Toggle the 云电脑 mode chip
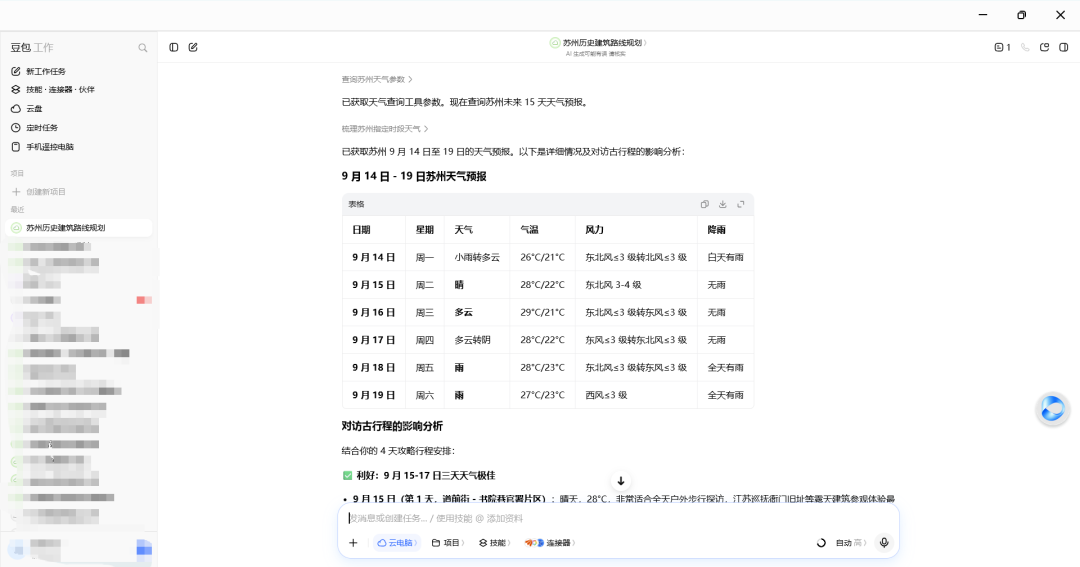The width and height of the screenshot is (1080, 567). 397,543
